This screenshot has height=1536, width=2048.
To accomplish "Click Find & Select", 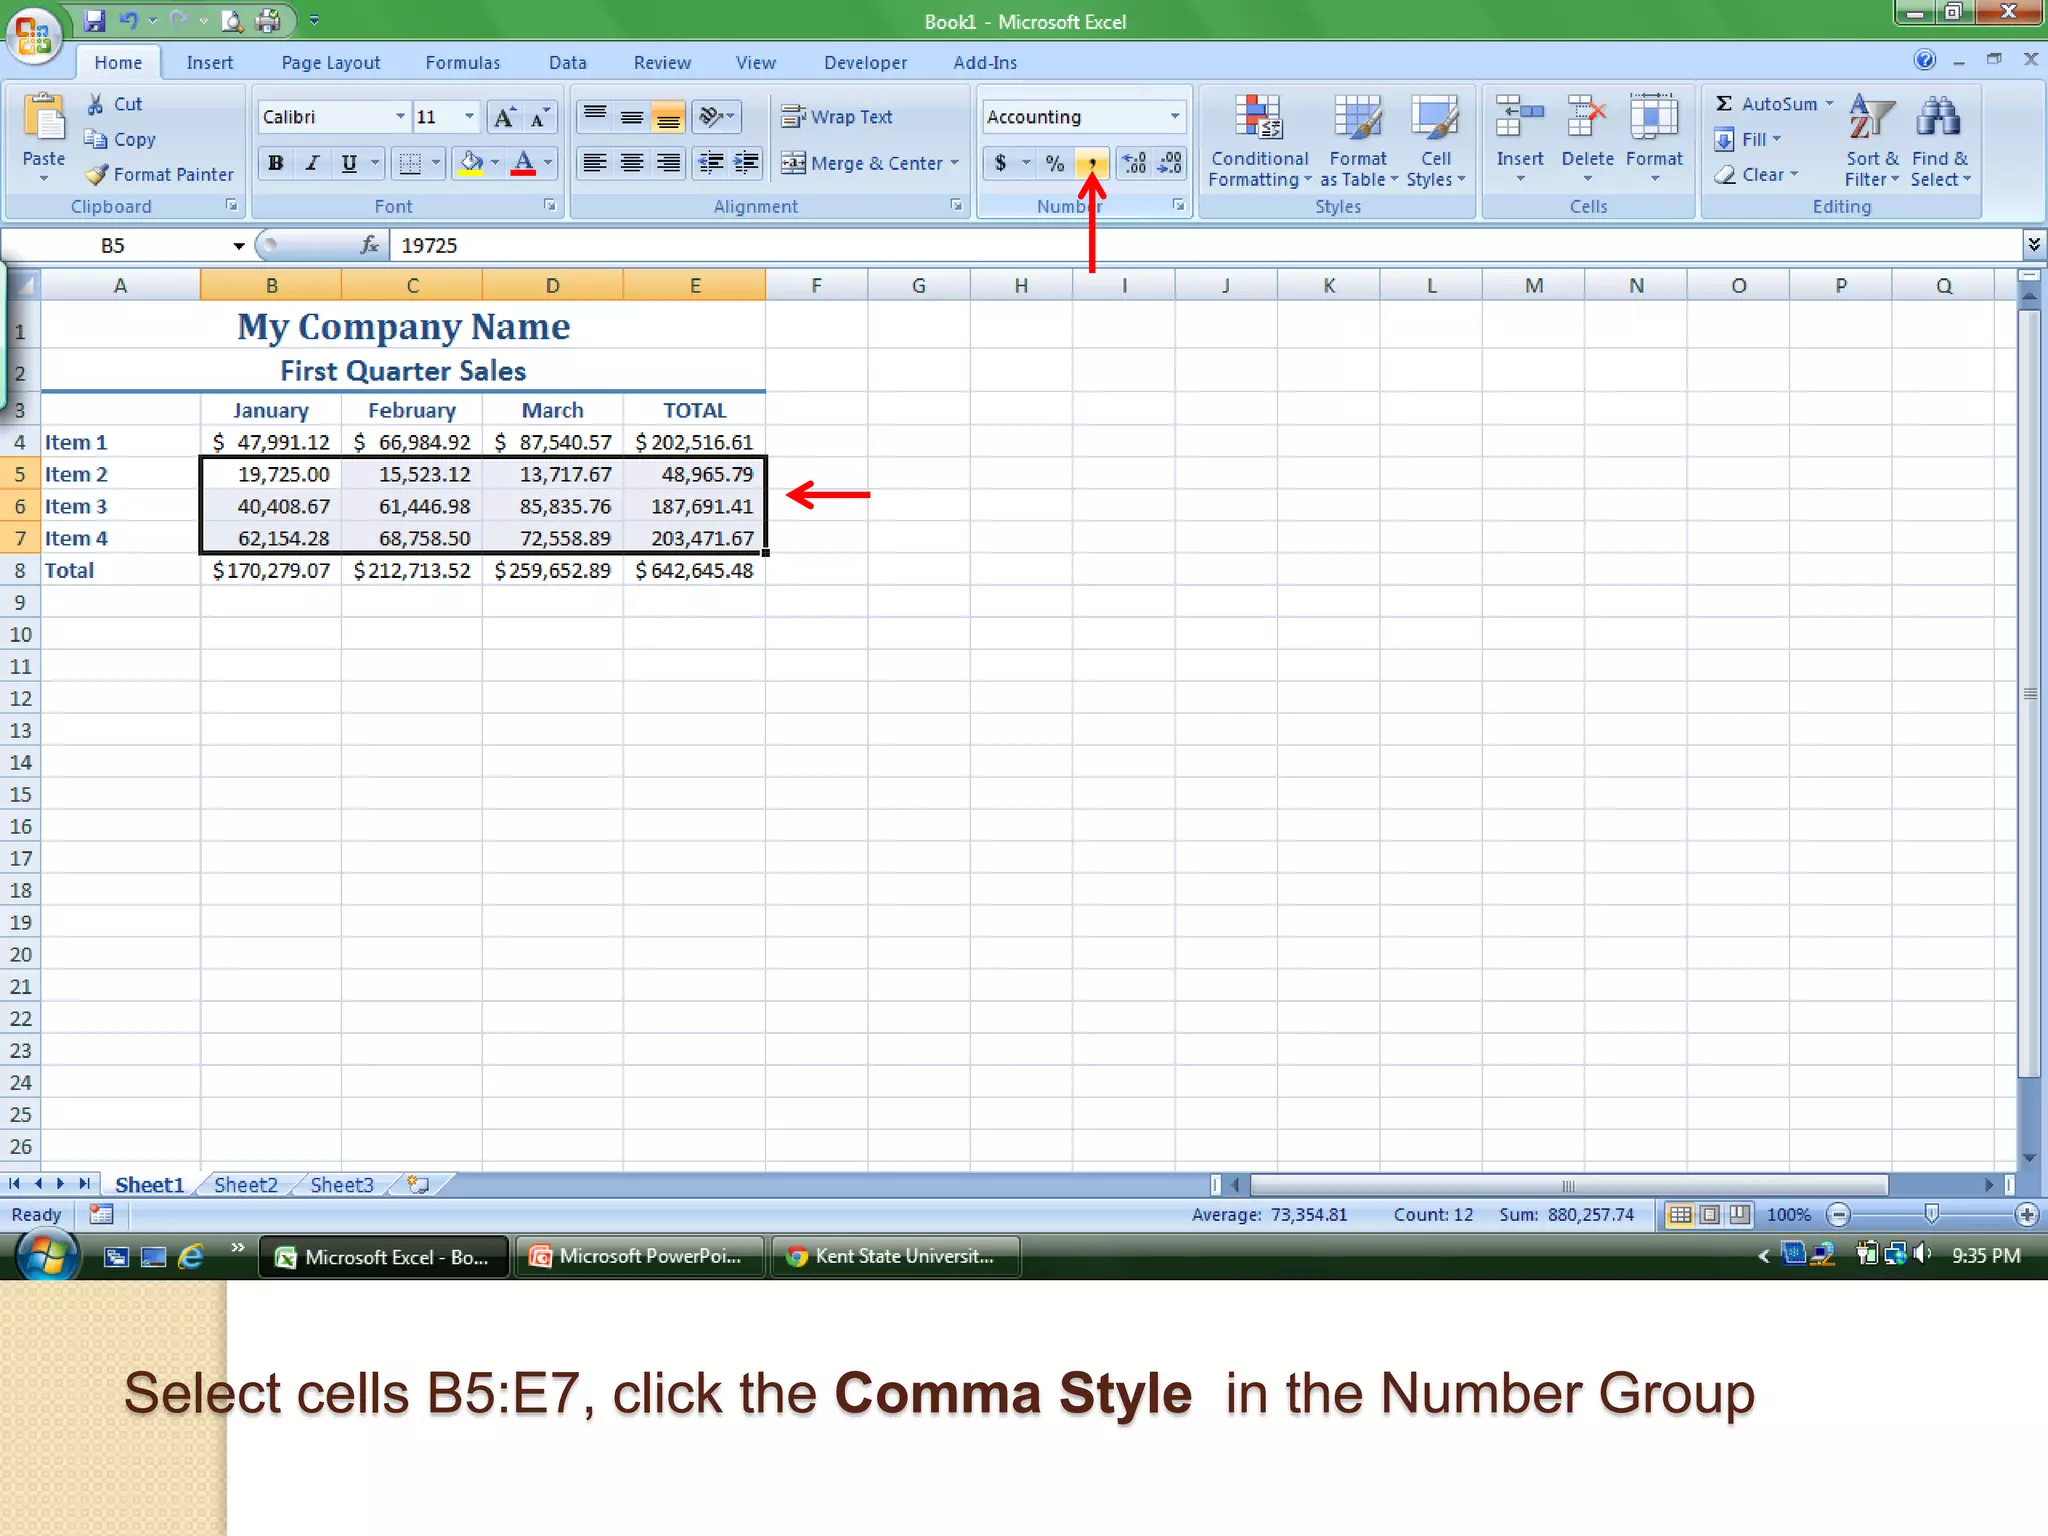I will click(x=1940, y=140).
